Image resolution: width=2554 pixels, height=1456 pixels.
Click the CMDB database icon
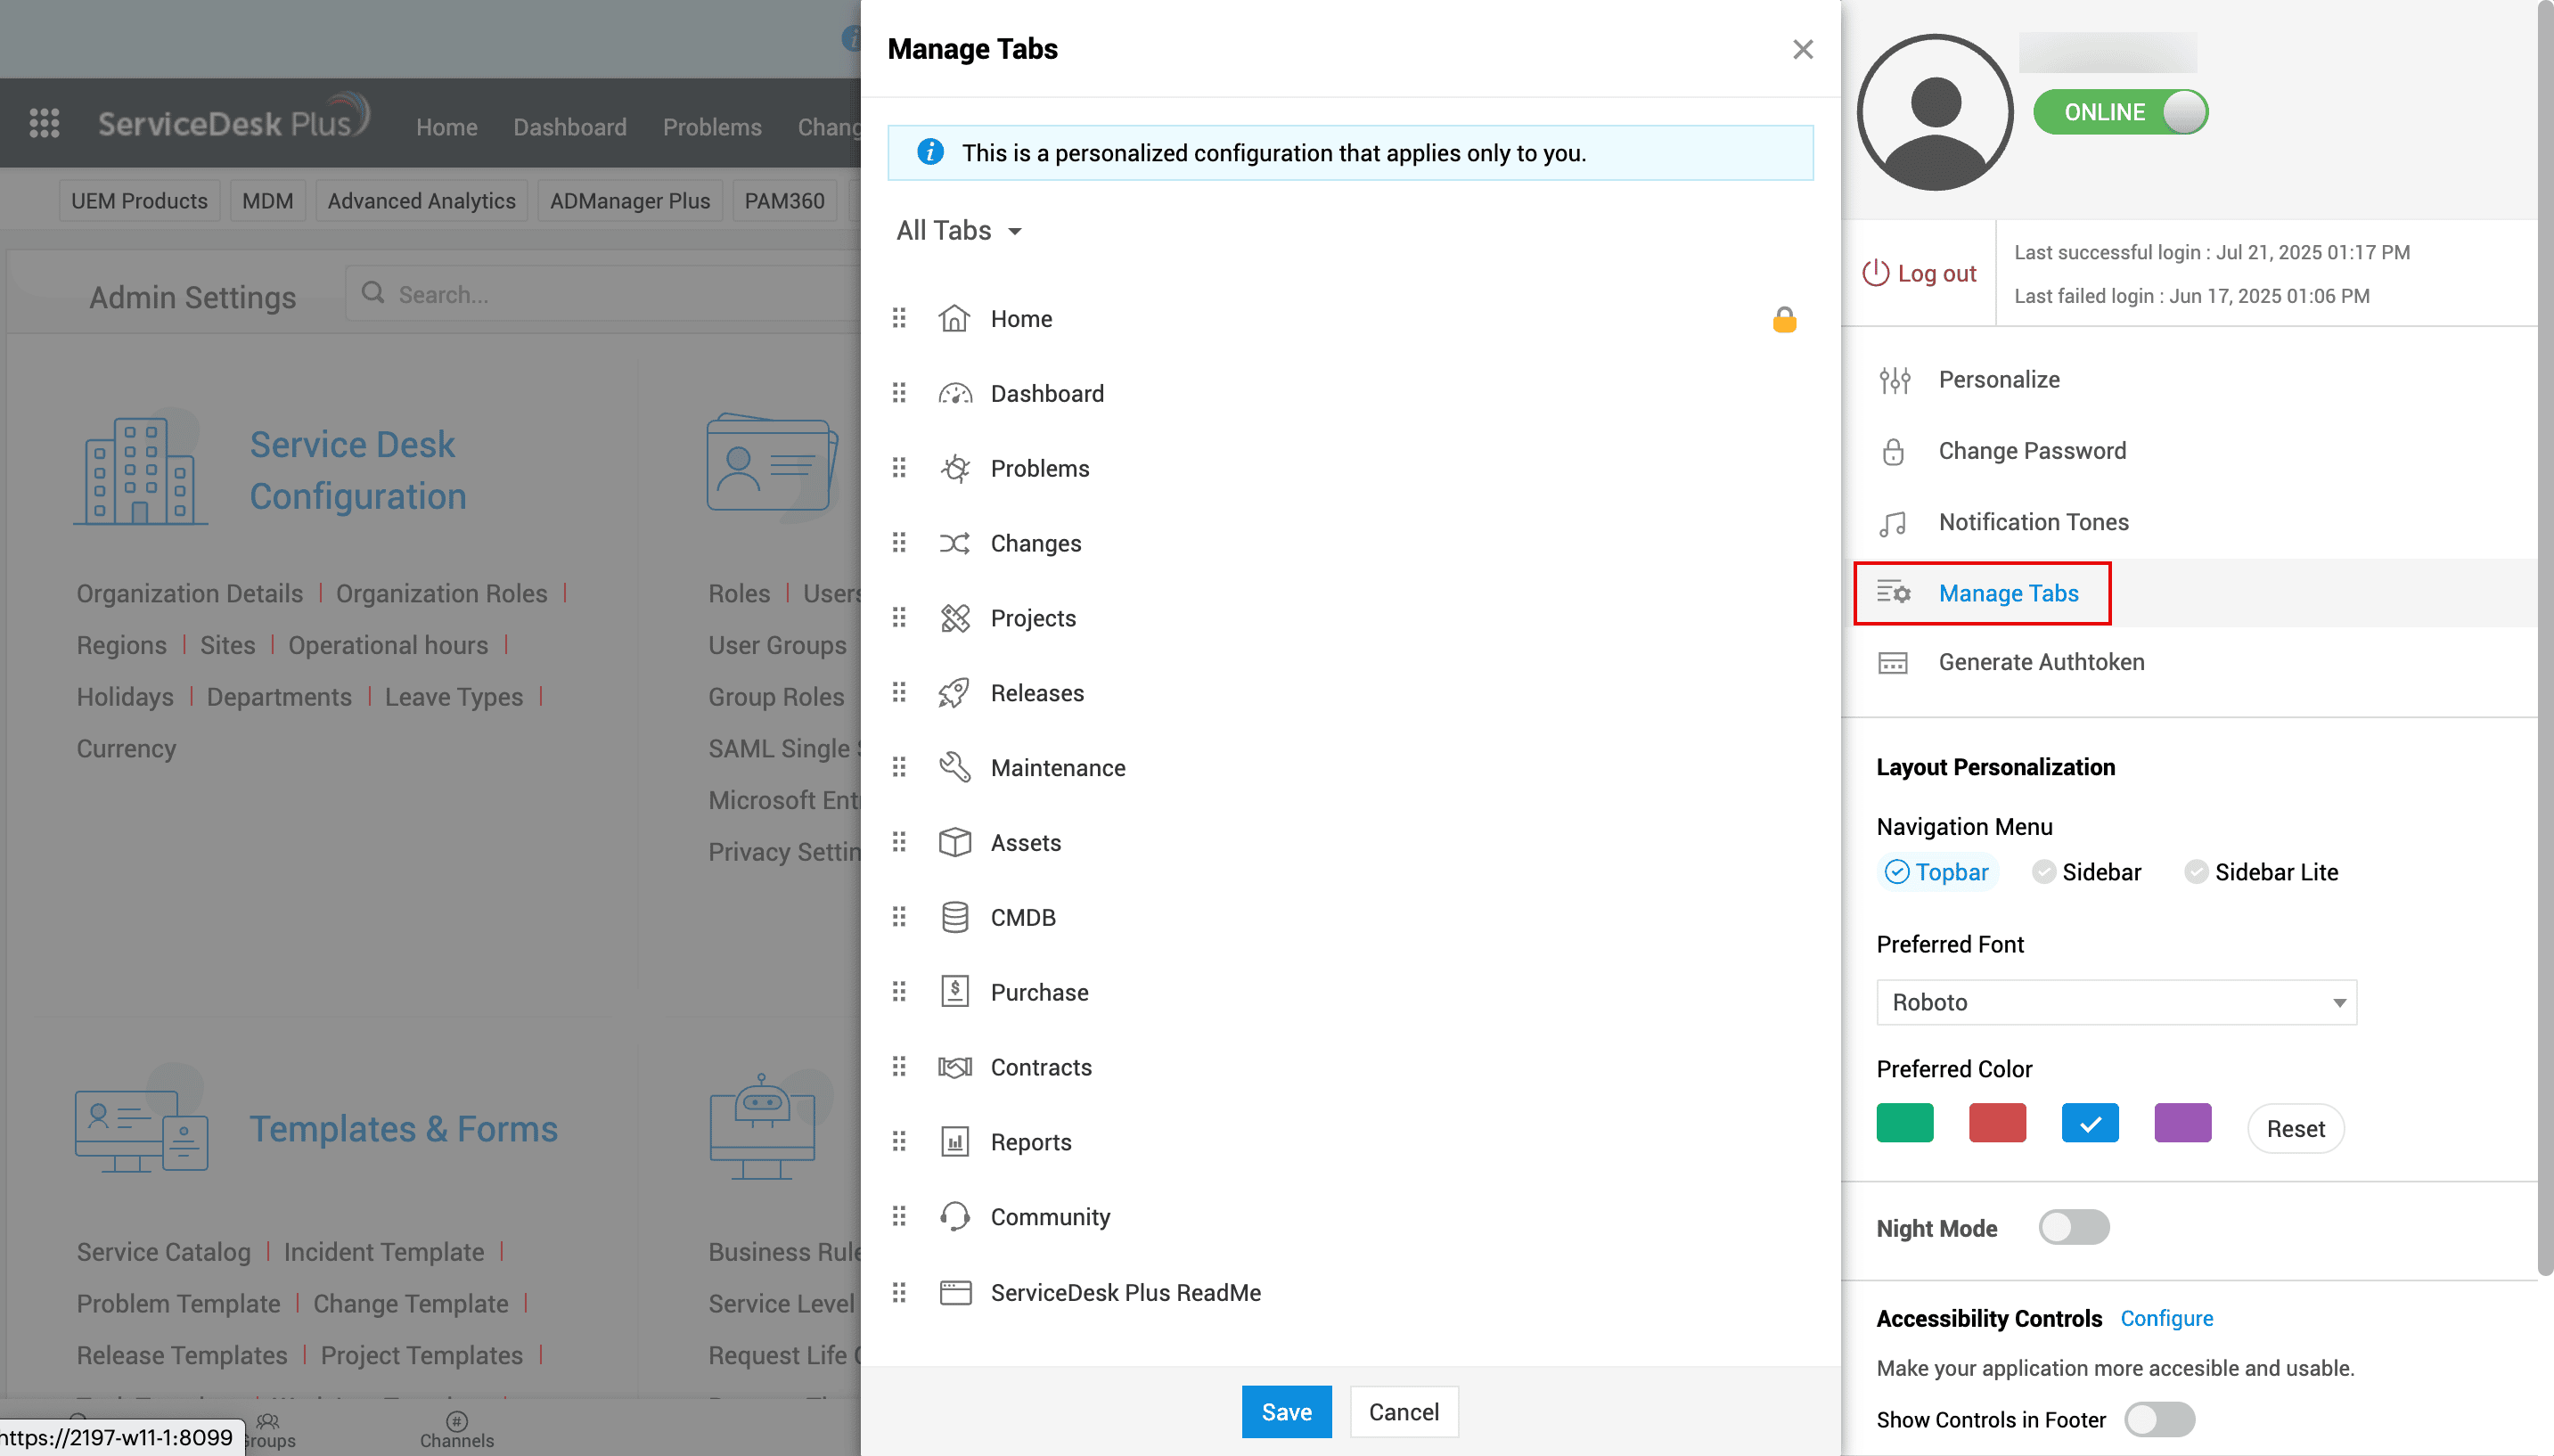pos(955,917)
